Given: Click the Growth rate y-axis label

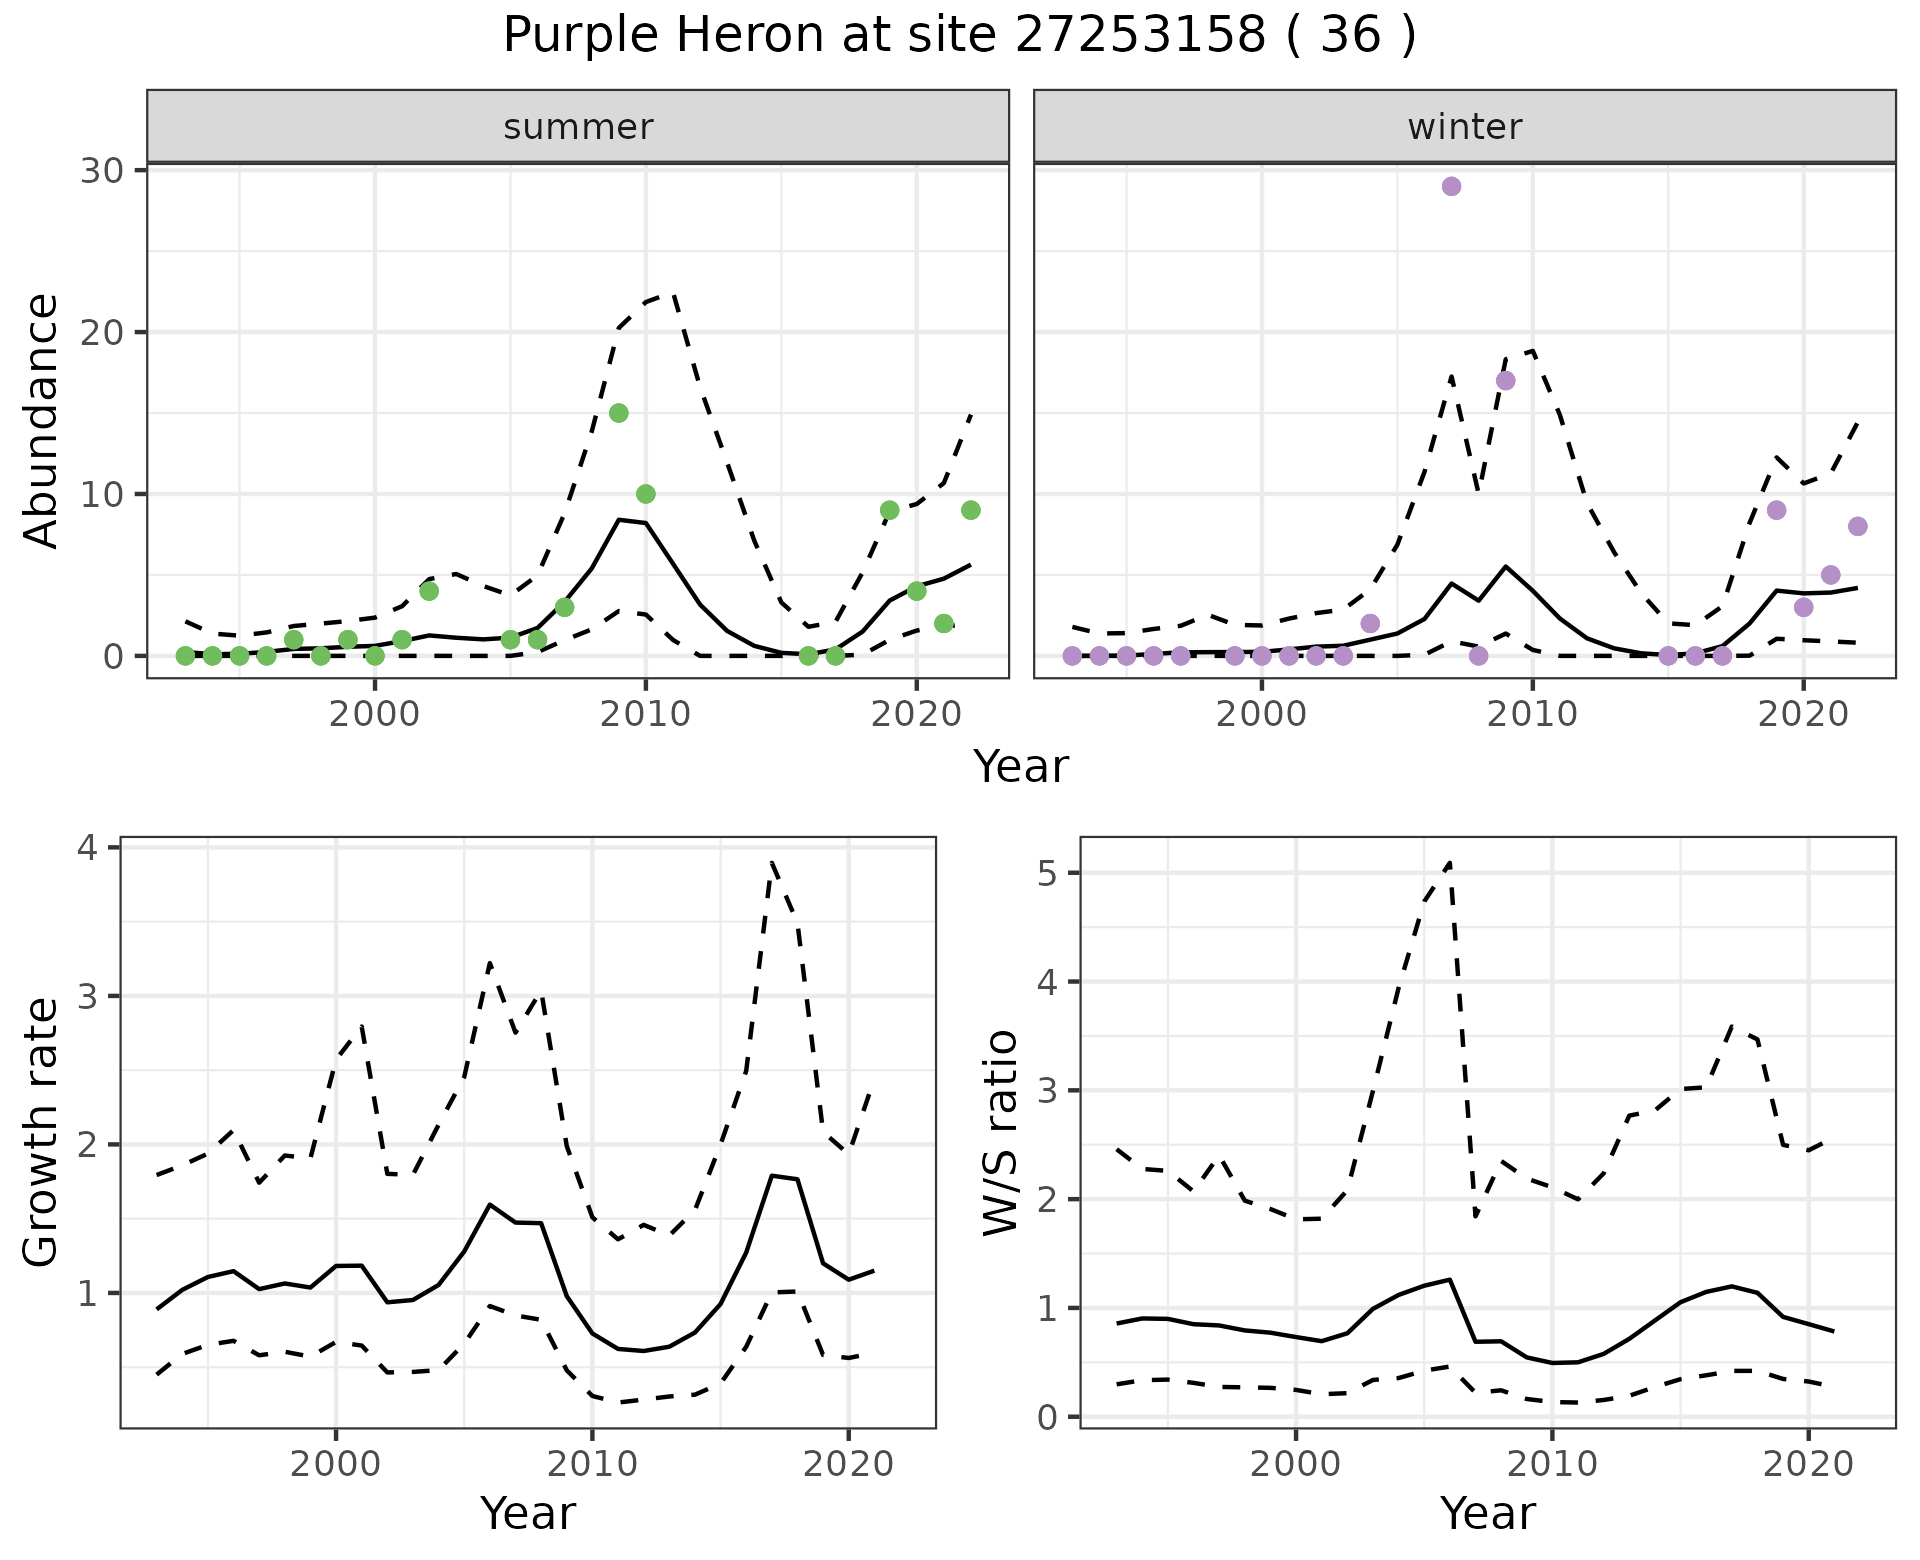Looking at the screenshot, I should pos(42,1132).
